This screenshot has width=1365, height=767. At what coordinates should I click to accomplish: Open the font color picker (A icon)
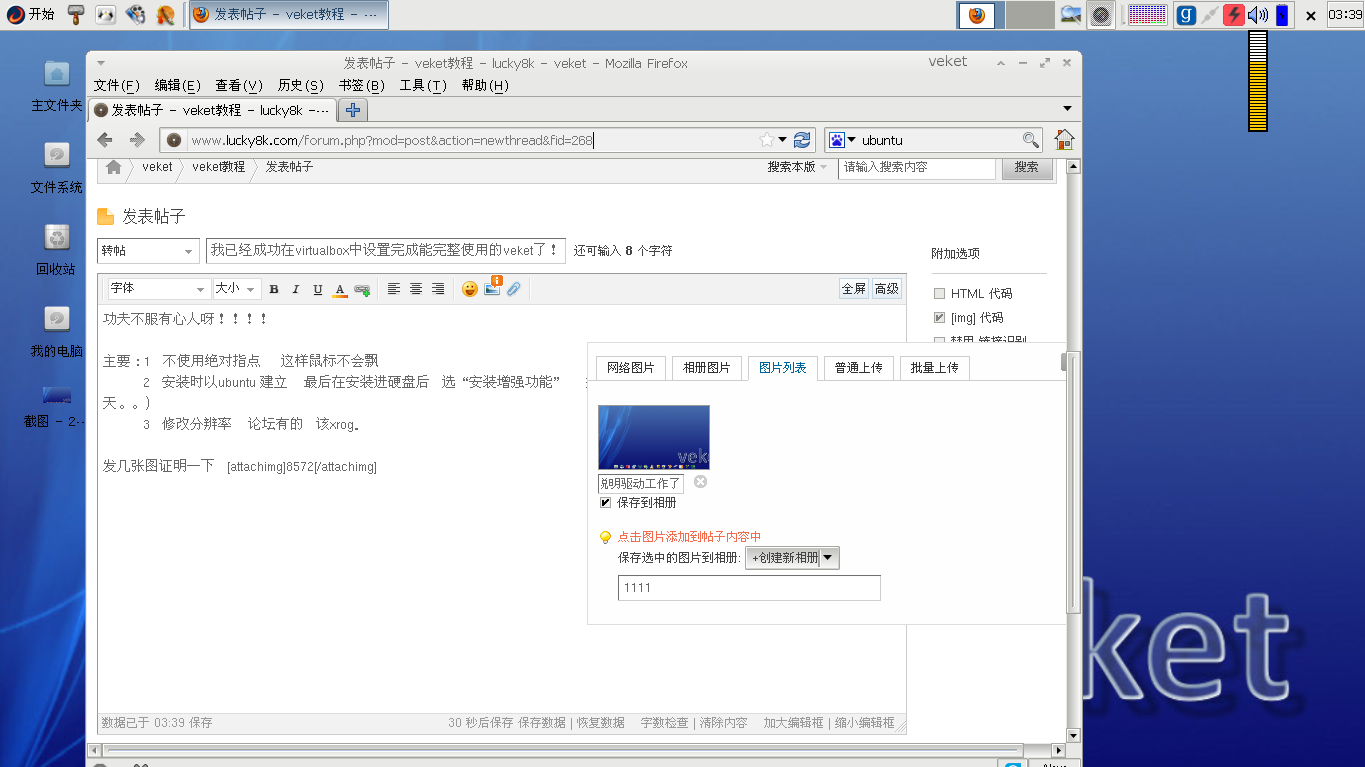point(340,289)
